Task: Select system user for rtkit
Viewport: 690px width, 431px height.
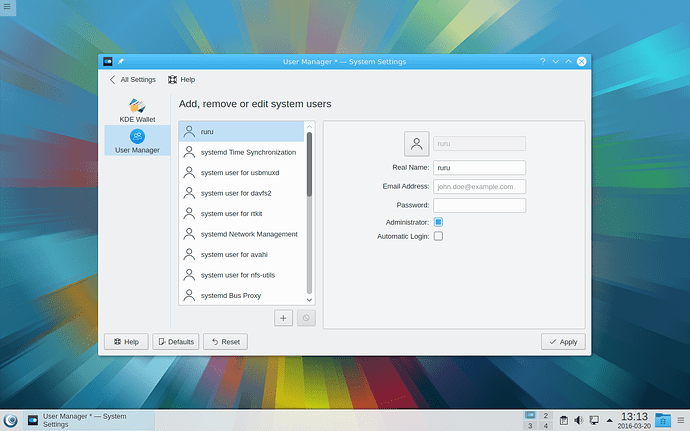Action: pos(242,214)
